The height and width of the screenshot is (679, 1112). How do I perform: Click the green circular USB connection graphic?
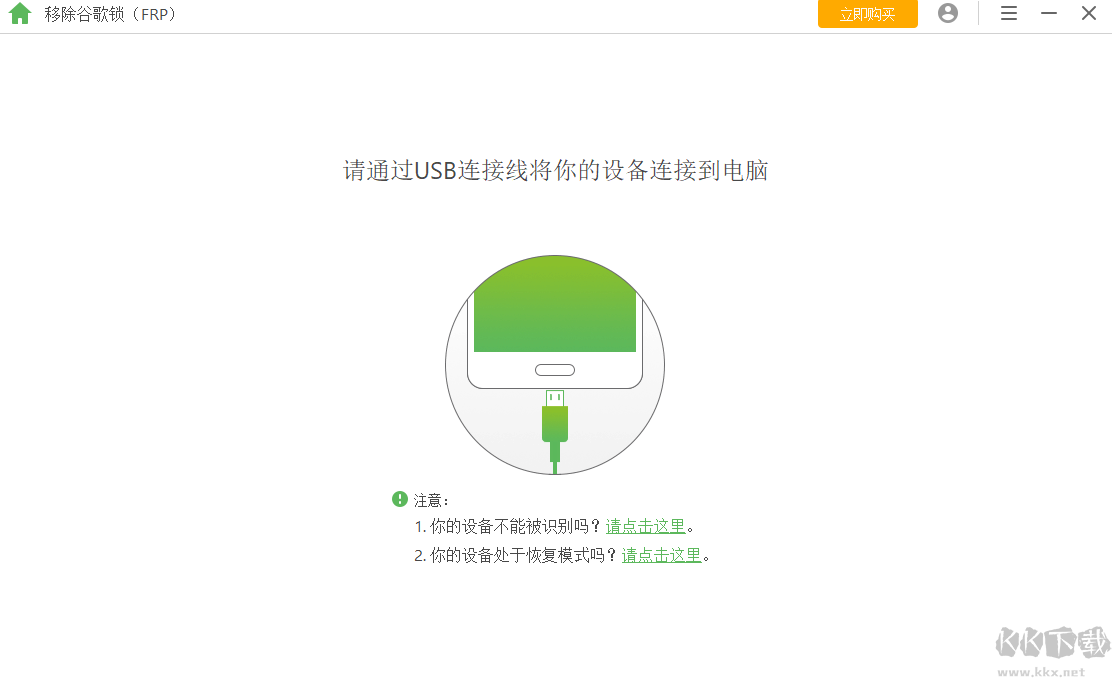tap(554, 365)
